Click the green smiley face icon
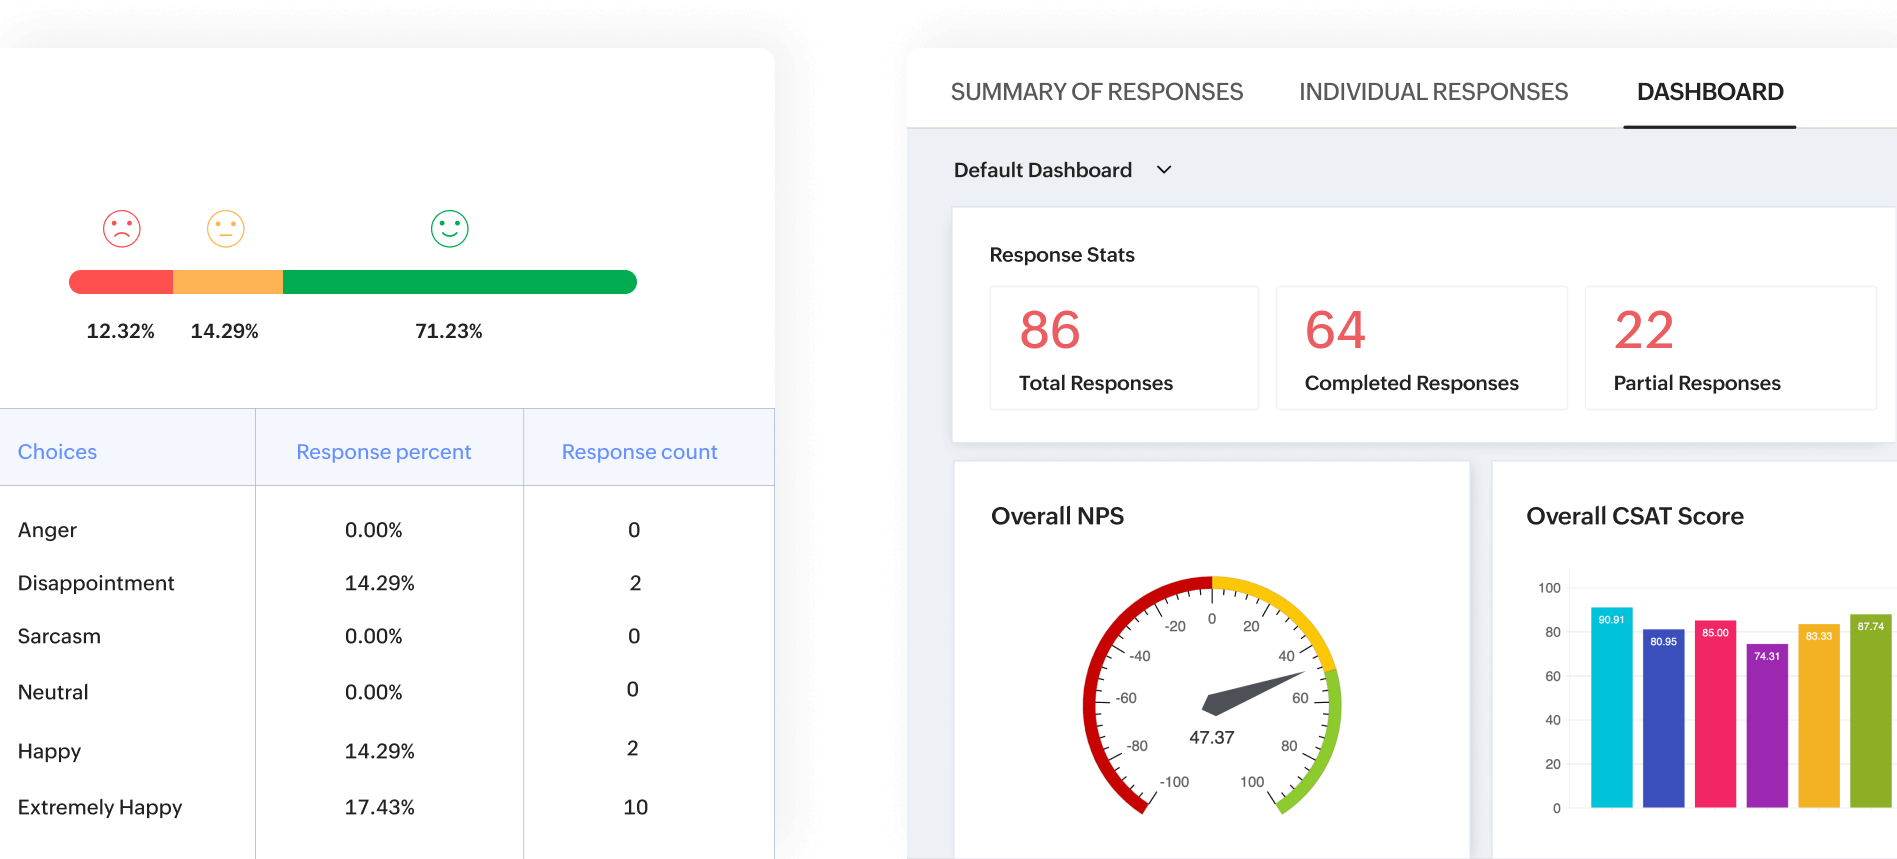This screenshot has height=859, width=1897. point(450,229)
